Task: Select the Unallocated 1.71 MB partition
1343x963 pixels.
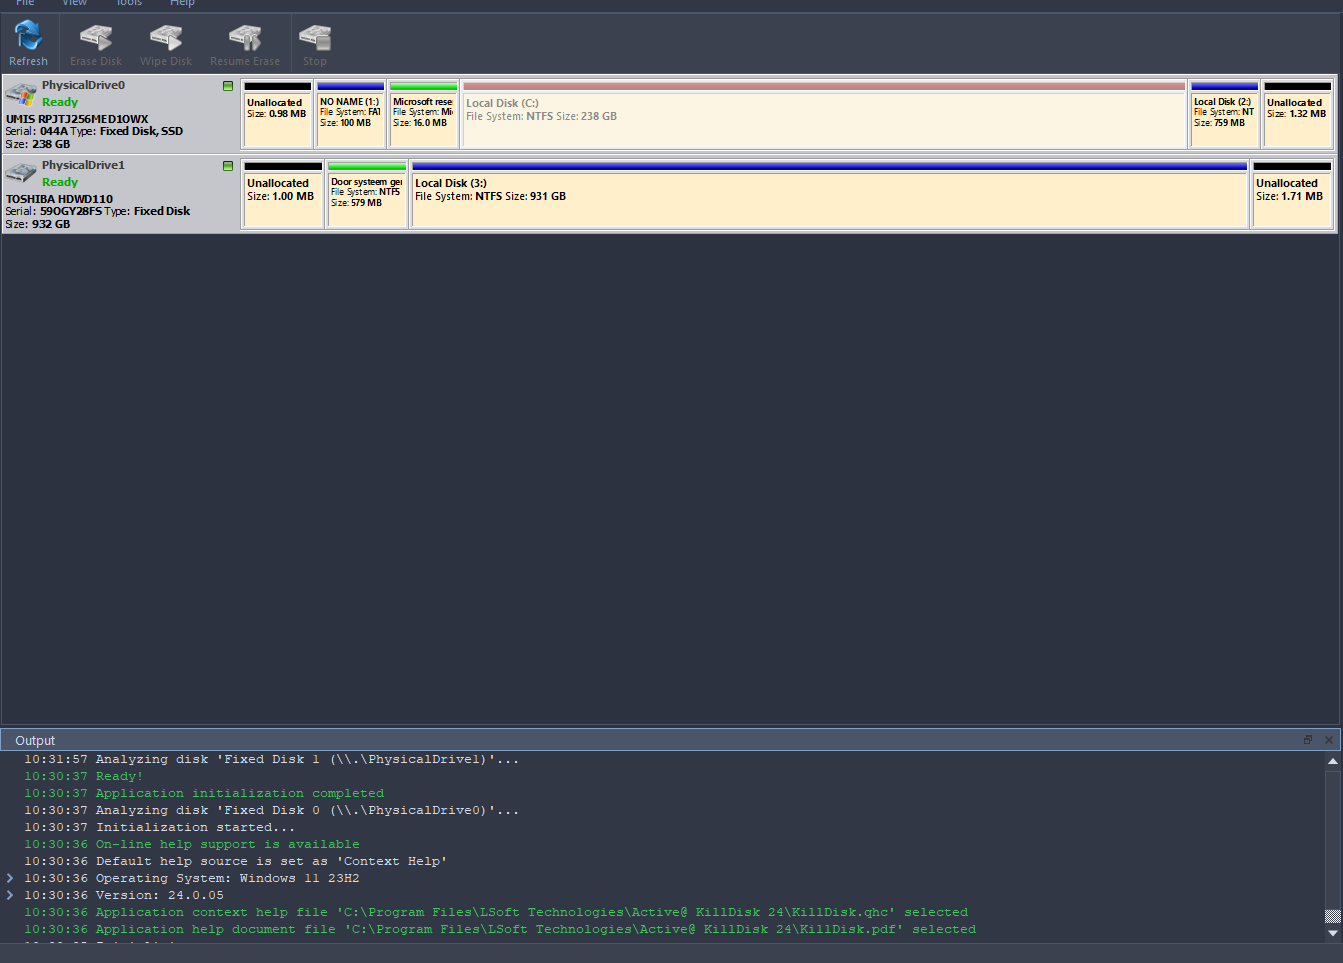Action: coord(1292,194)
